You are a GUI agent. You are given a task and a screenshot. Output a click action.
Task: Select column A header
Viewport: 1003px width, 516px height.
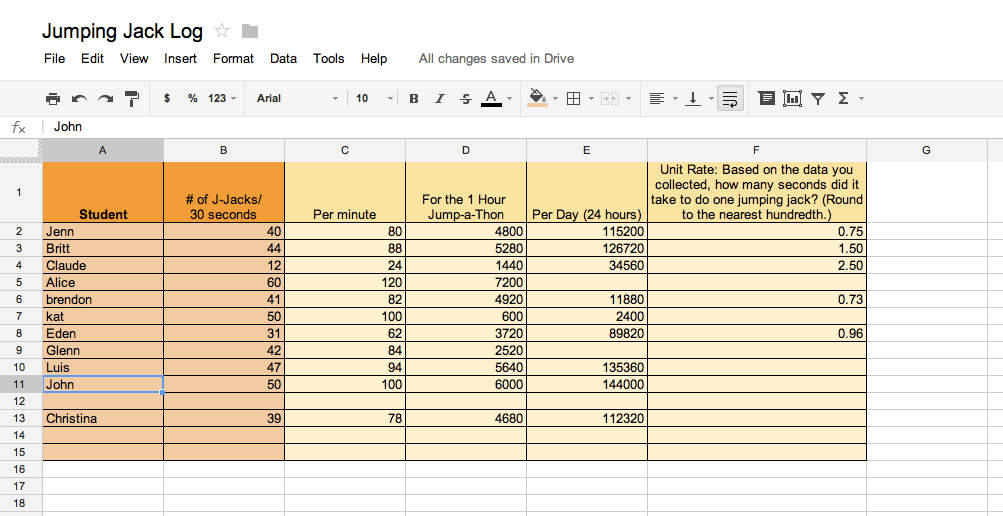[x=103, y=150]
